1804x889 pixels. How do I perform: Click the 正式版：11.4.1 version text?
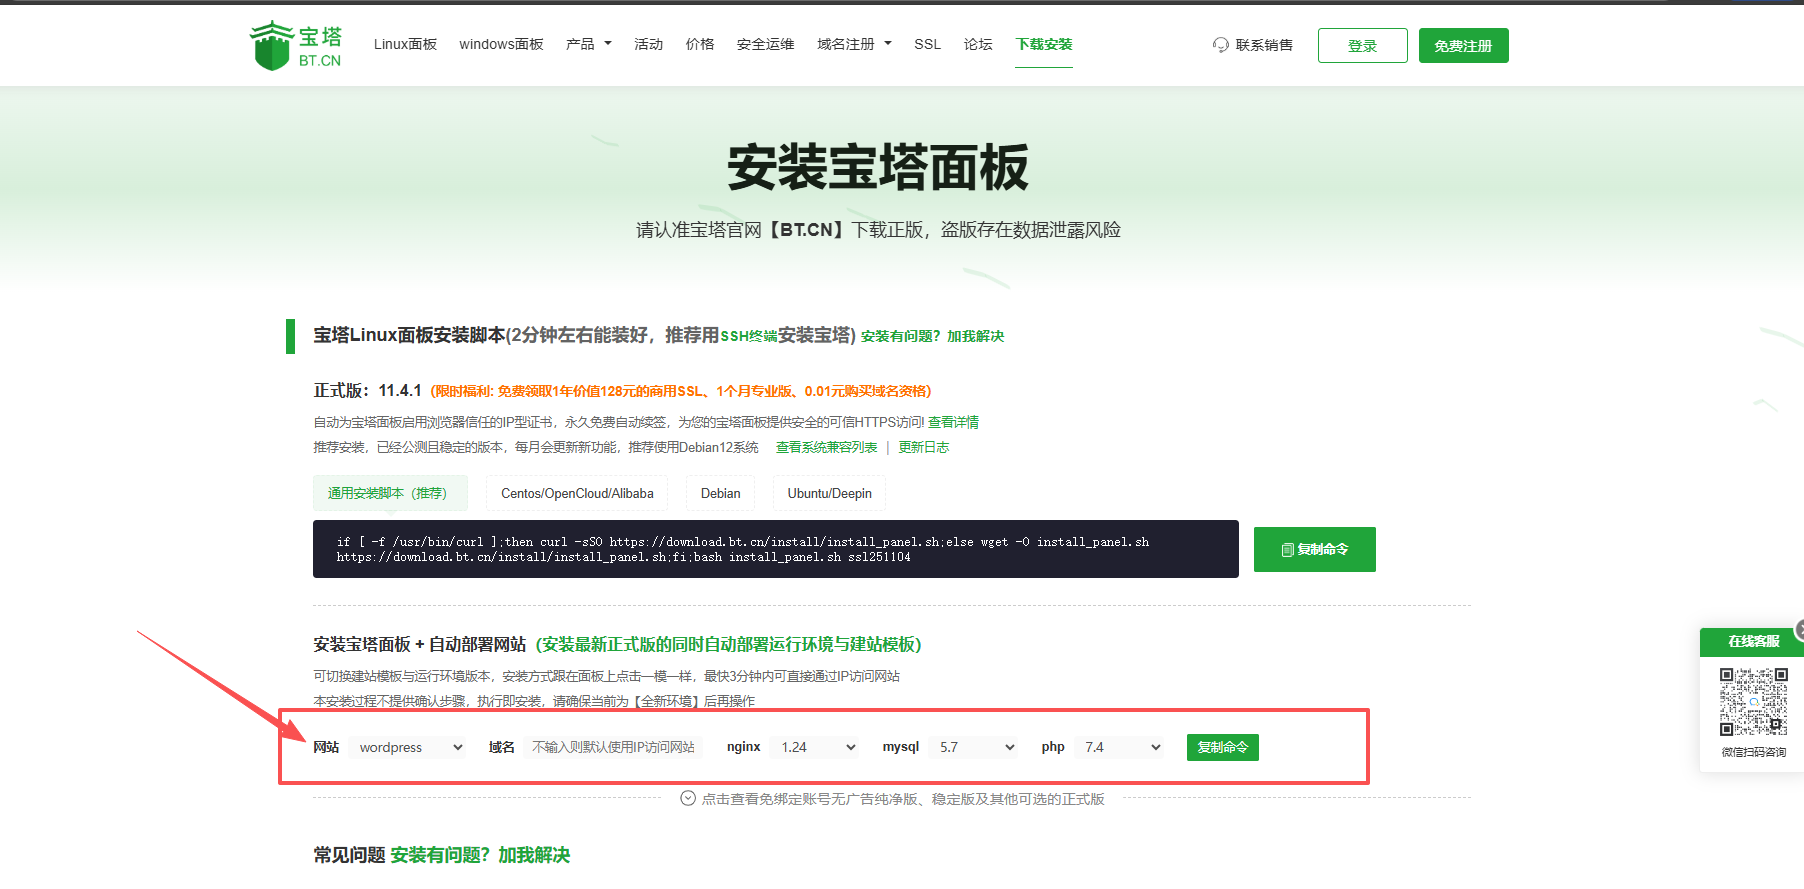367,391
